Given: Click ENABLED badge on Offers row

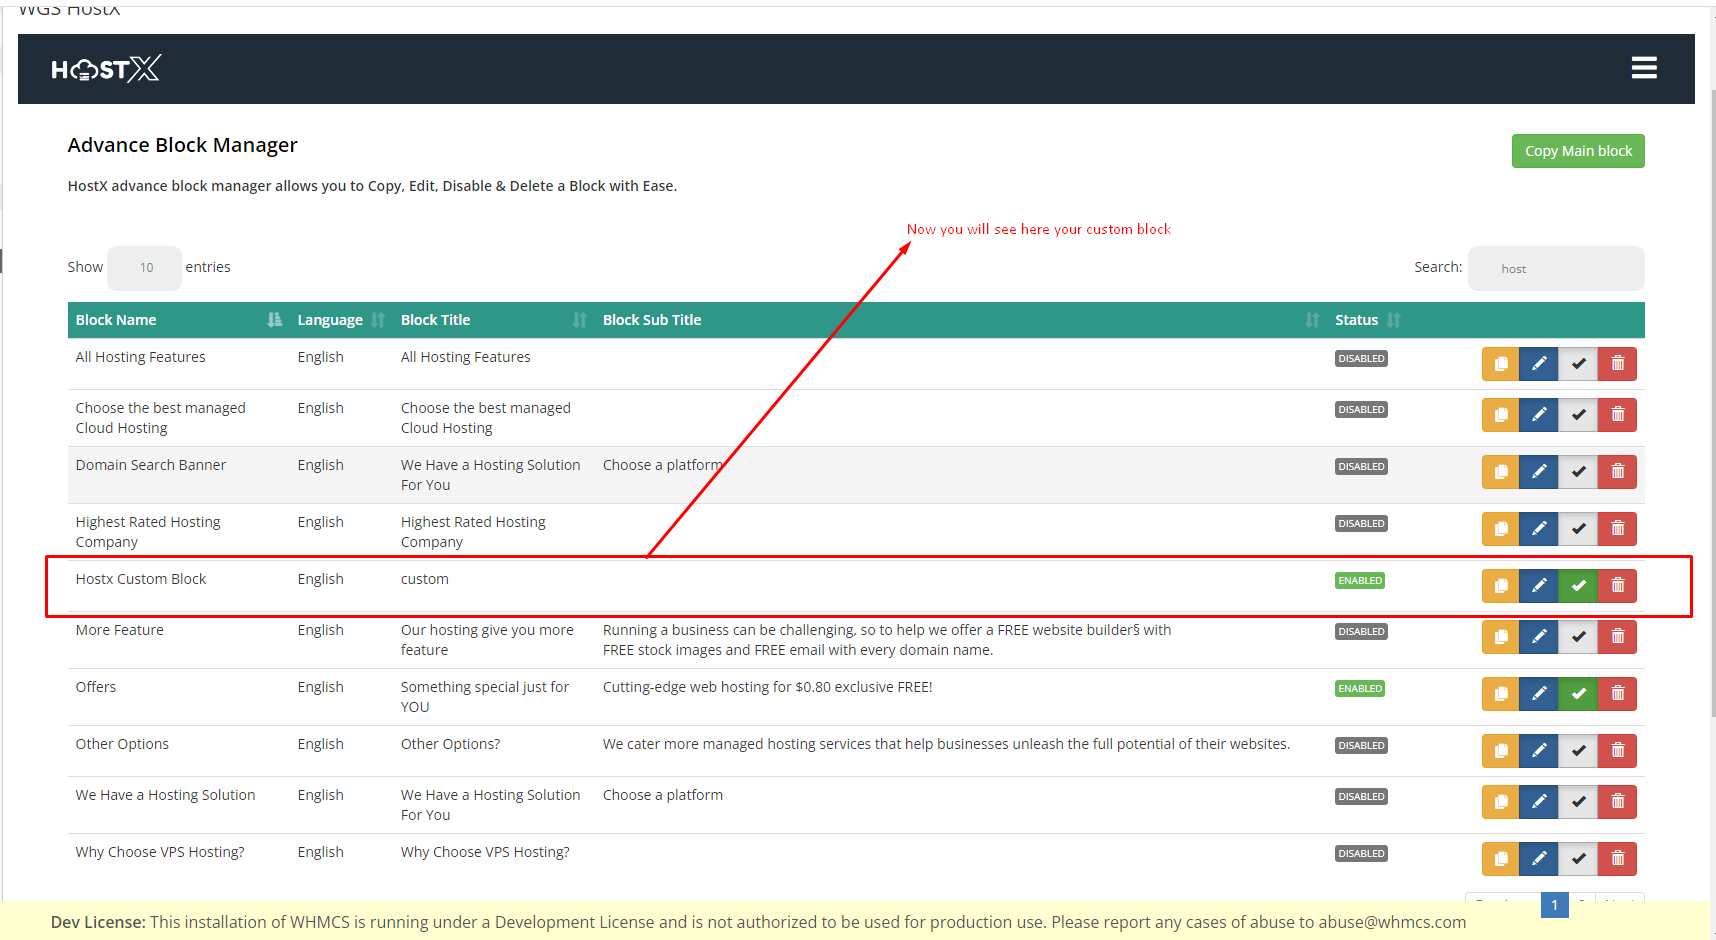Looking at the screenshot, I should [1360, 689].
